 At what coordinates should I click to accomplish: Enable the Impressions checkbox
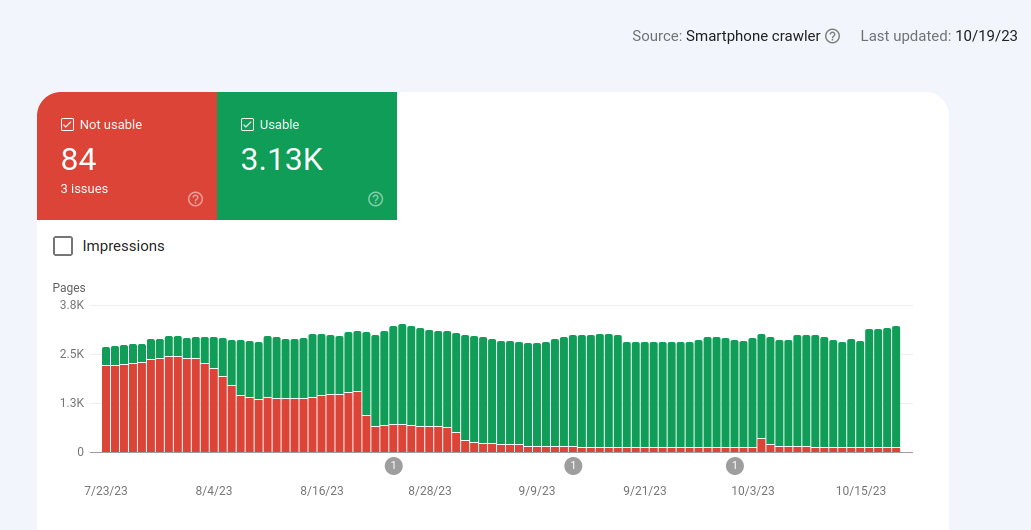pos(63,246)
